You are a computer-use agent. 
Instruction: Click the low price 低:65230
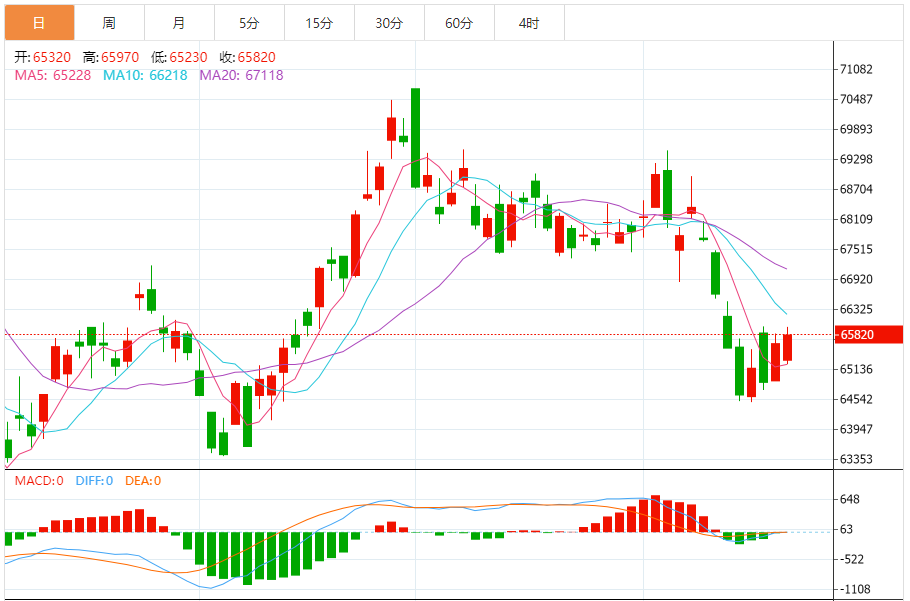(179, 57)
